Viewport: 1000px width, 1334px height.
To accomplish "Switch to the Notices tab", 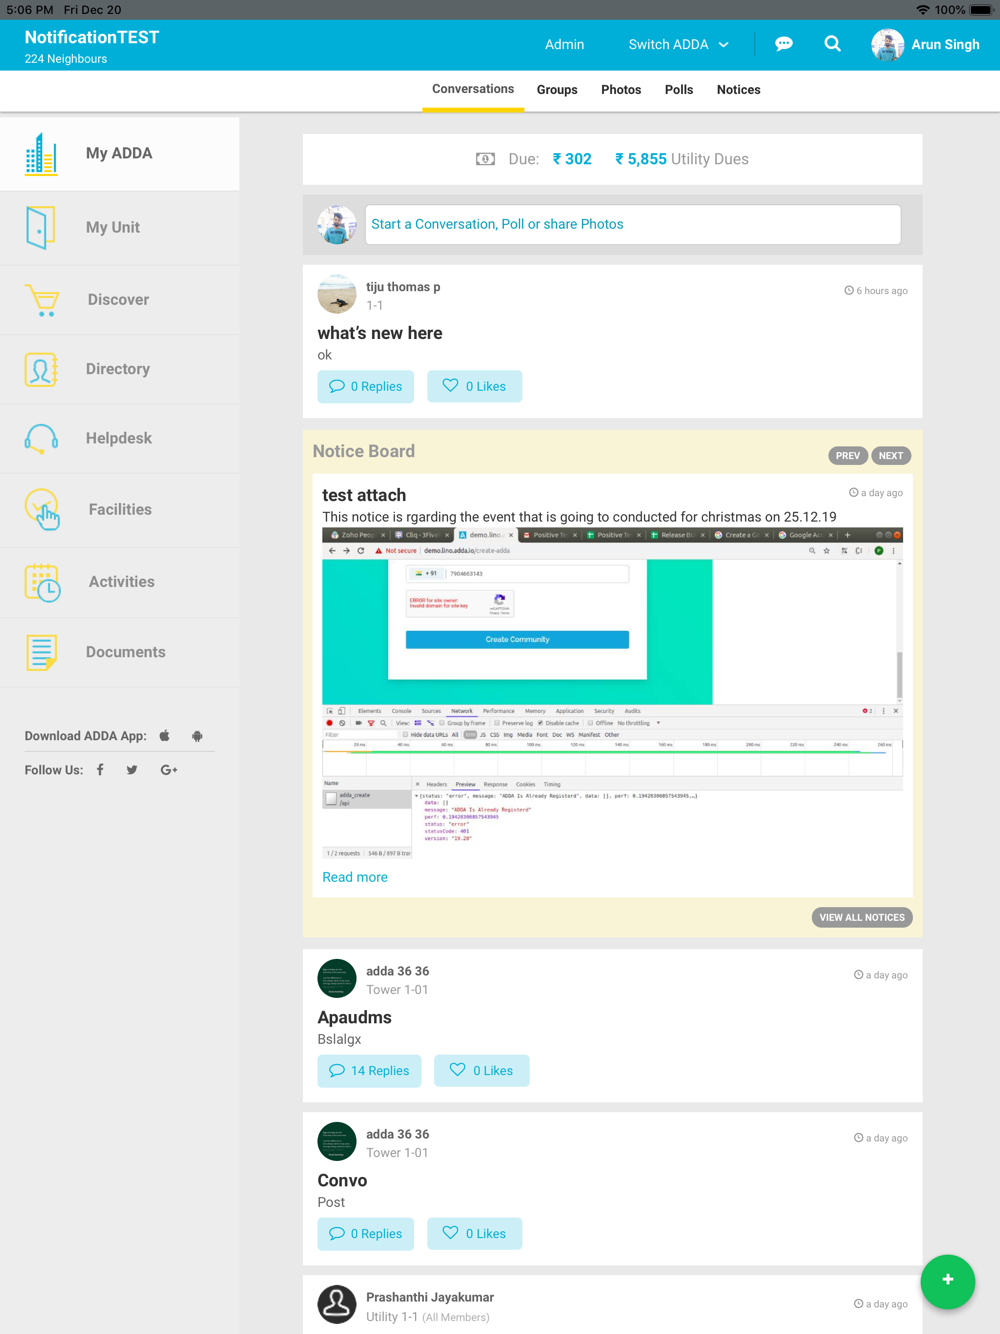I will pos(739,90).
